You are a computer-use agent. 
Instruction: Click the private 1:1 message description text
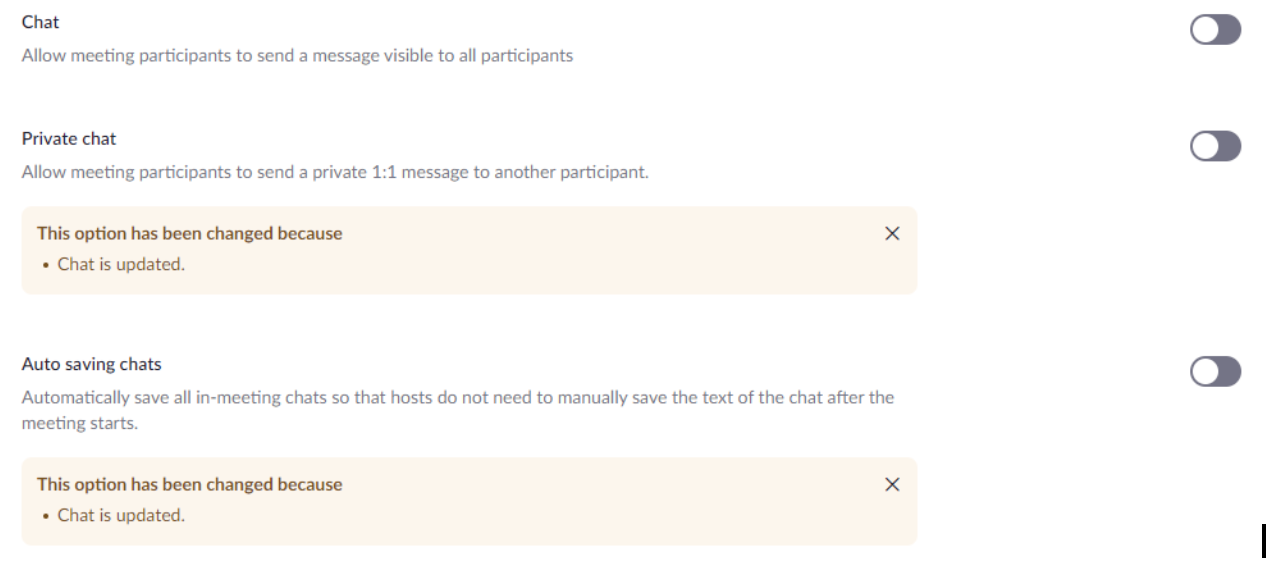tap(335, 173)
